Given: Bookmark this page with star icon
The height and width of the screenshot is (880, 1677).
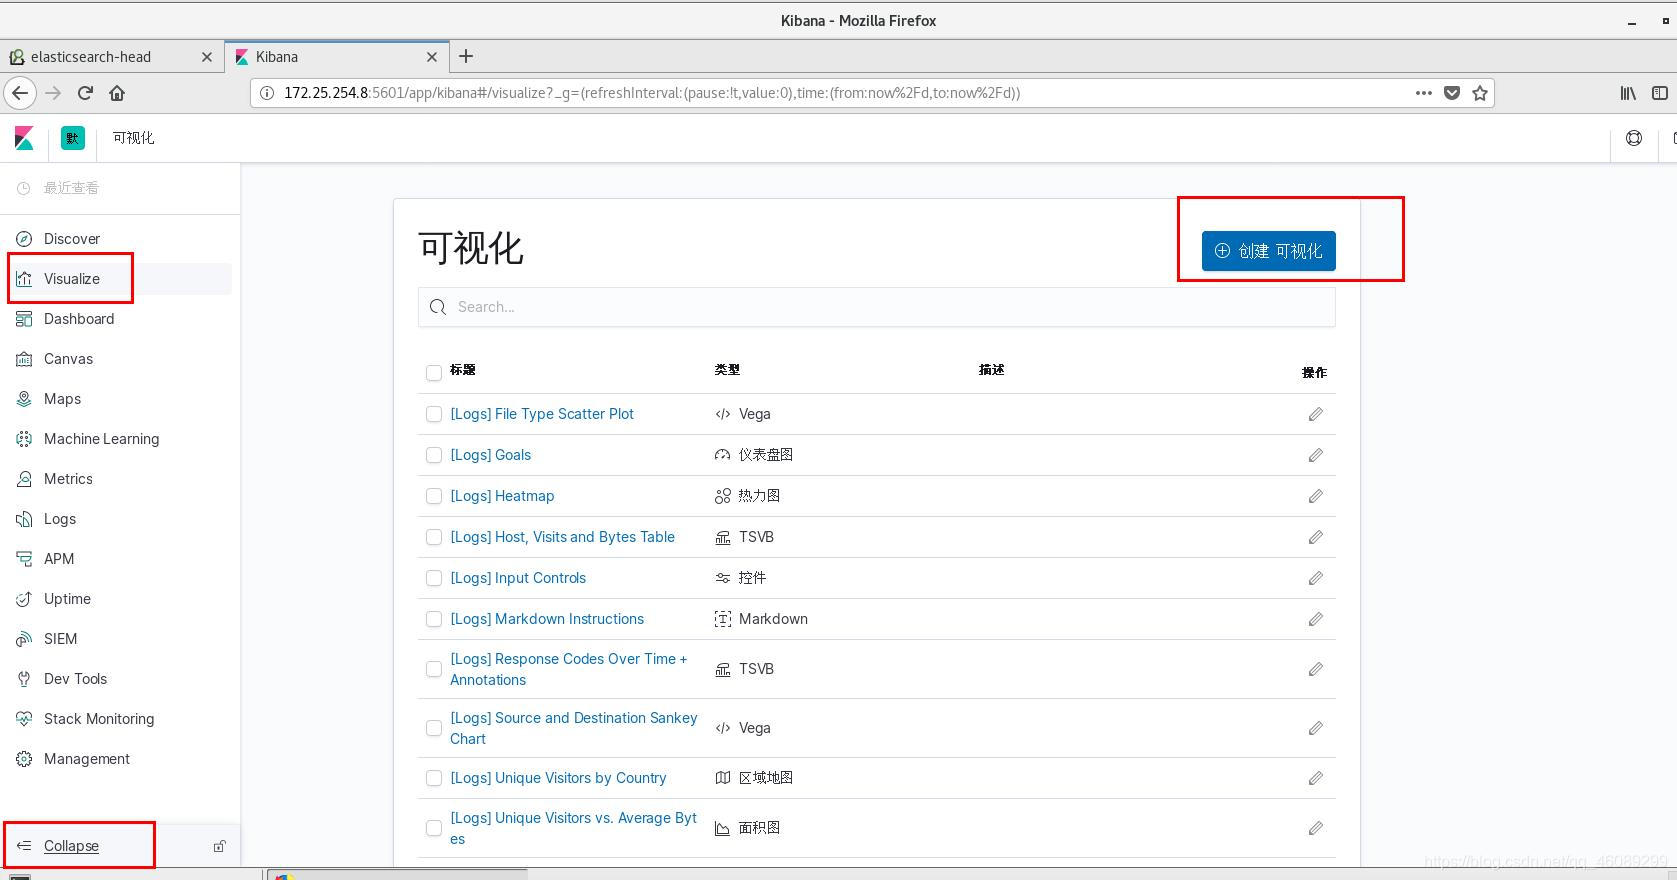Looking at the screenshot, I should [x=1480, y=93].
